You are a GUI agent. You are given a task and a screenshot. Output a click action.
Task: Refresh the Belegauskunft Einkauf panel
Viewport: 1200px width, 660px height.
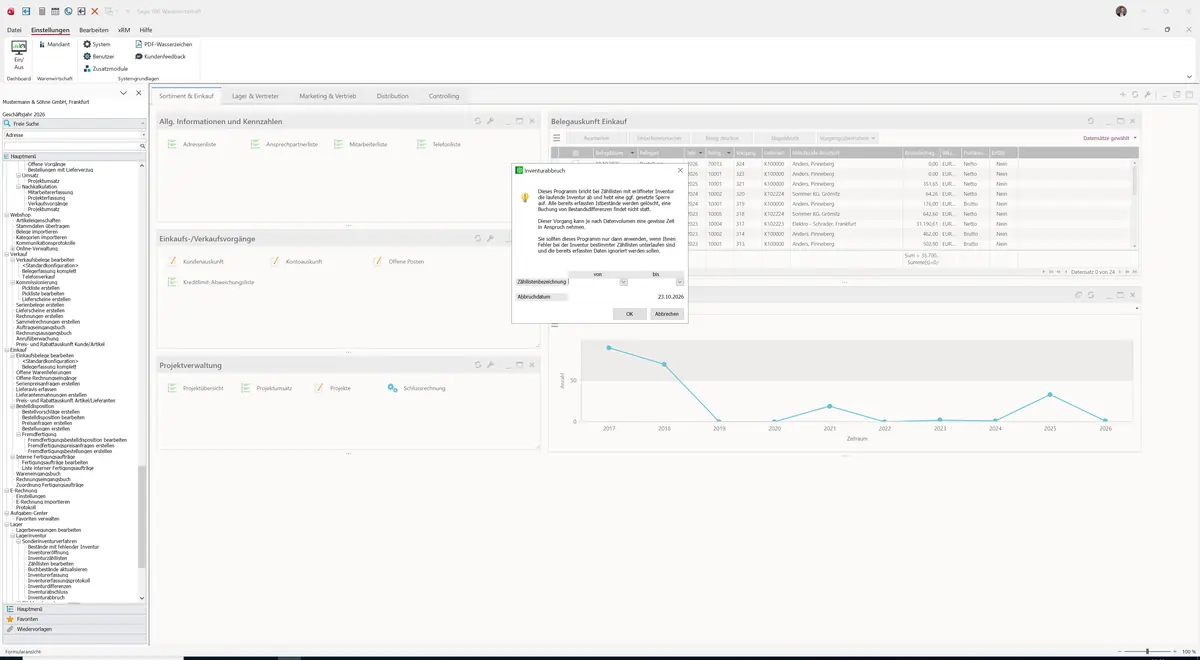pyautogui.click(x=1091, y=121)
